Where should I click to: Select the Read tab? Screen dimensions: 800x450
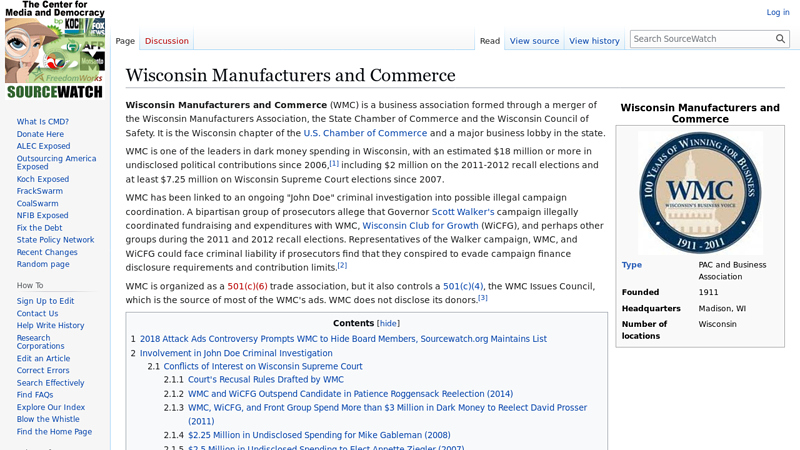click(x=490, y=41)
